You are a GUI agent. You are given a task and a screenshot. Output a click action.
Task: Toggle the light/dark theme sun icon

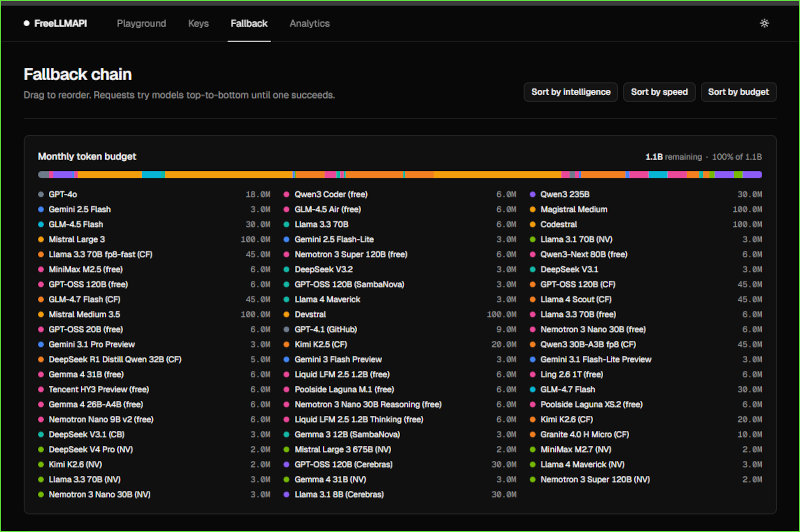tap(764, 23)
